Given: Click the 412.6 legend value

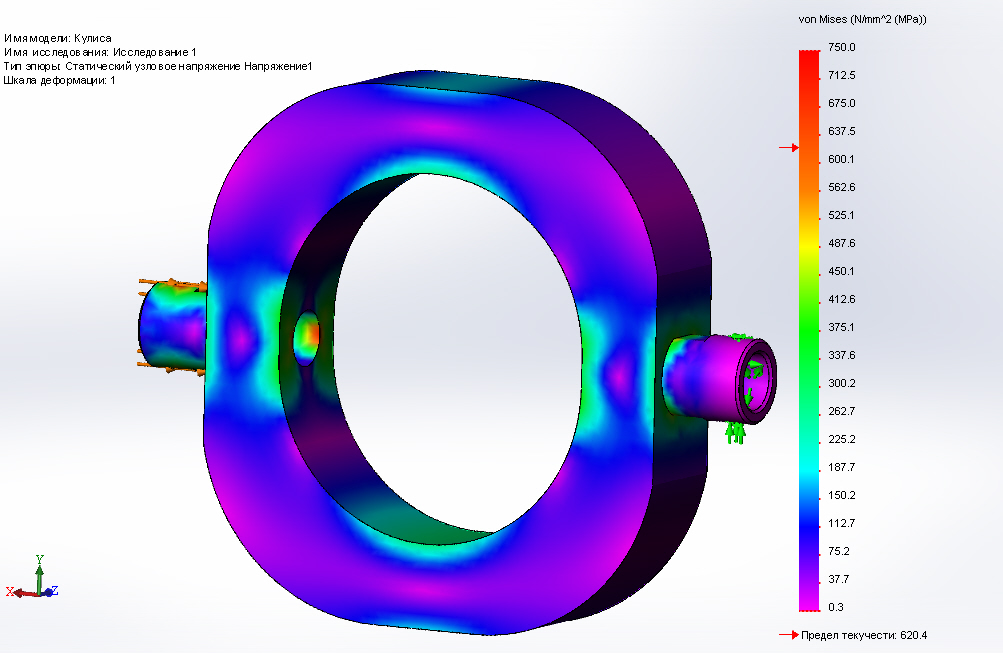Looking at the screenshot, I should (x=841, y=299).
